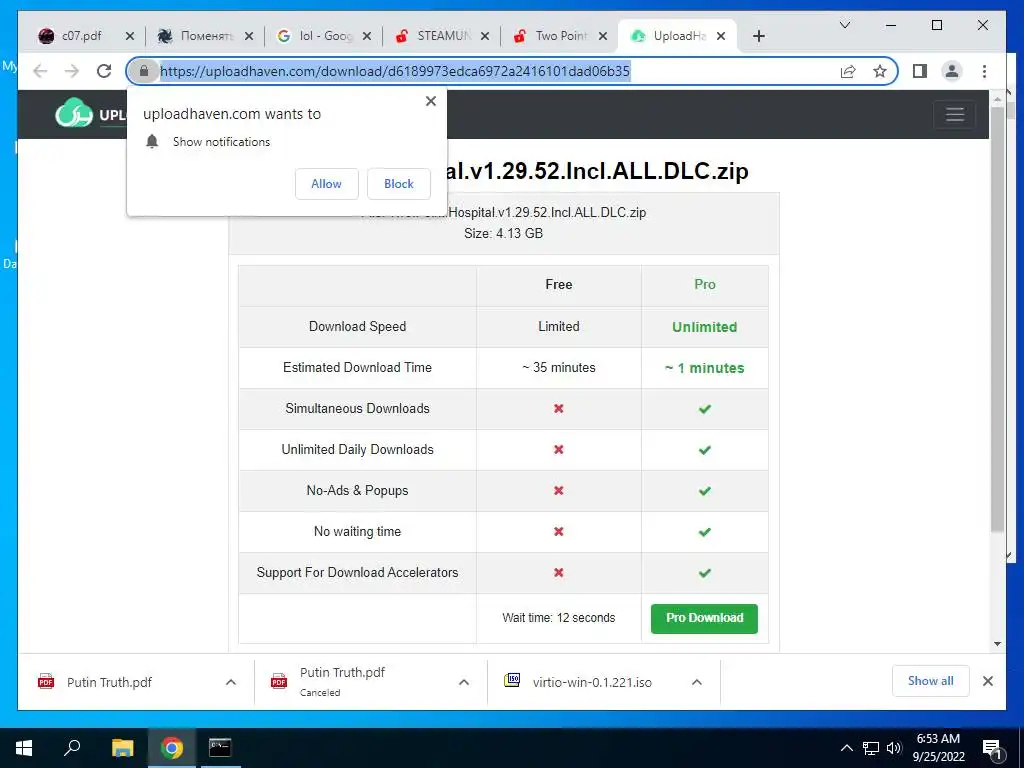Screen dimensions: 1024x768
Task: Click green check for Download Accelerators support
Action: pos(705,573)
